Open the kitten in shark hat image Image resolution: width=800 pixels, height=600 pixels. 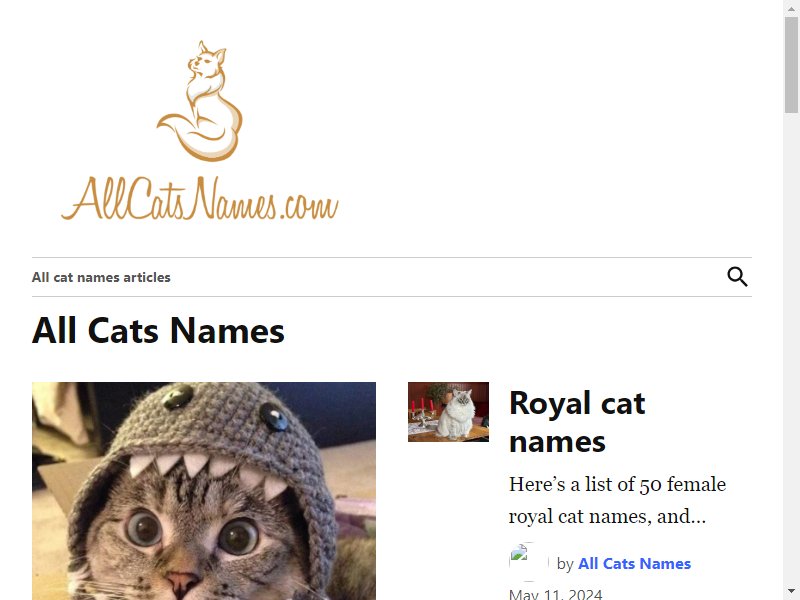[x=204, y=491]
